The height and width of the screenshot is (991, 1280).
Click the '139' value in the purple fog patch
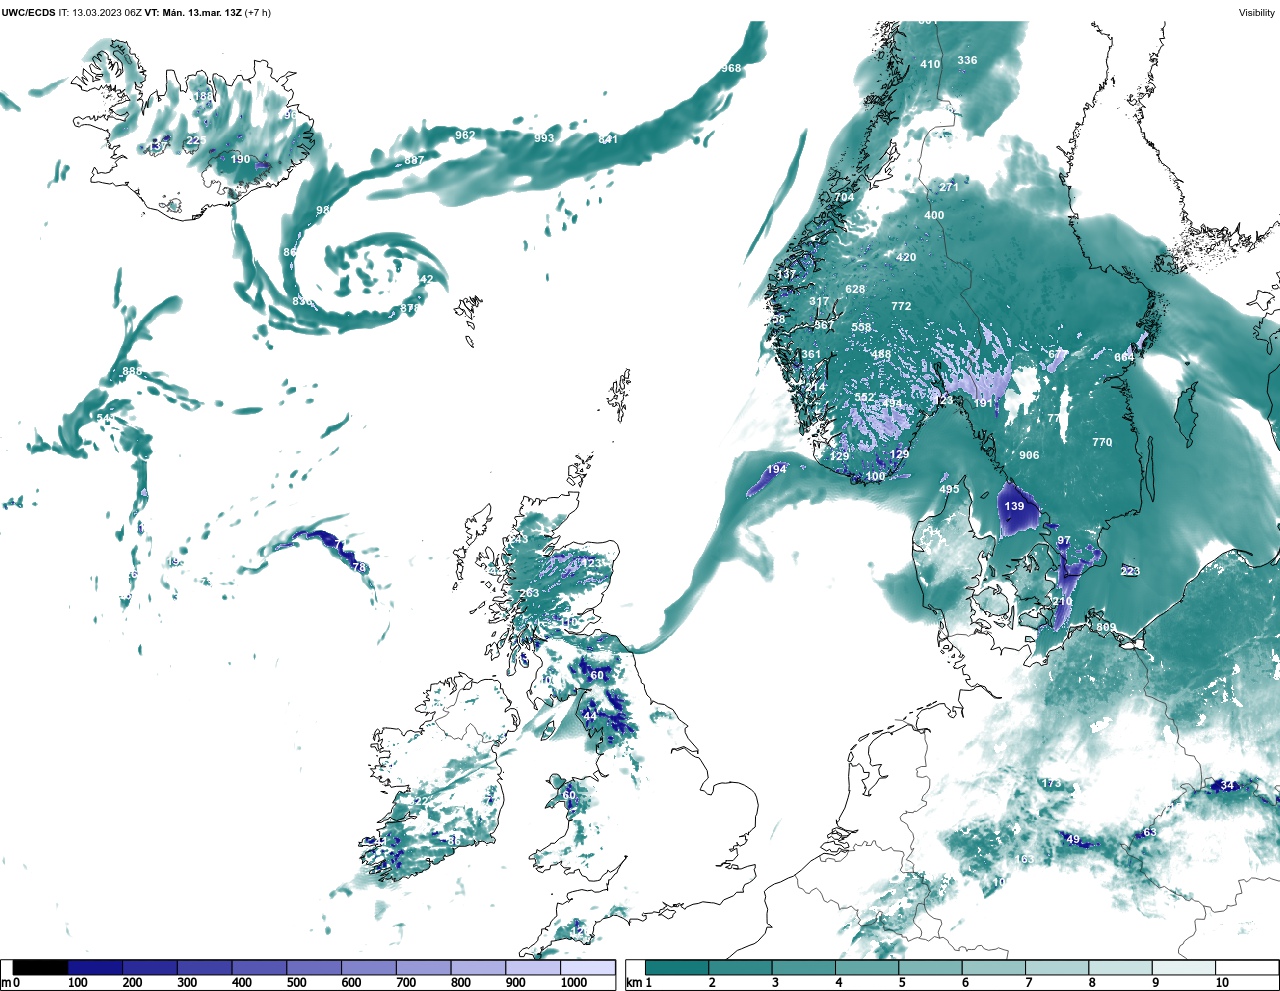1014,506
